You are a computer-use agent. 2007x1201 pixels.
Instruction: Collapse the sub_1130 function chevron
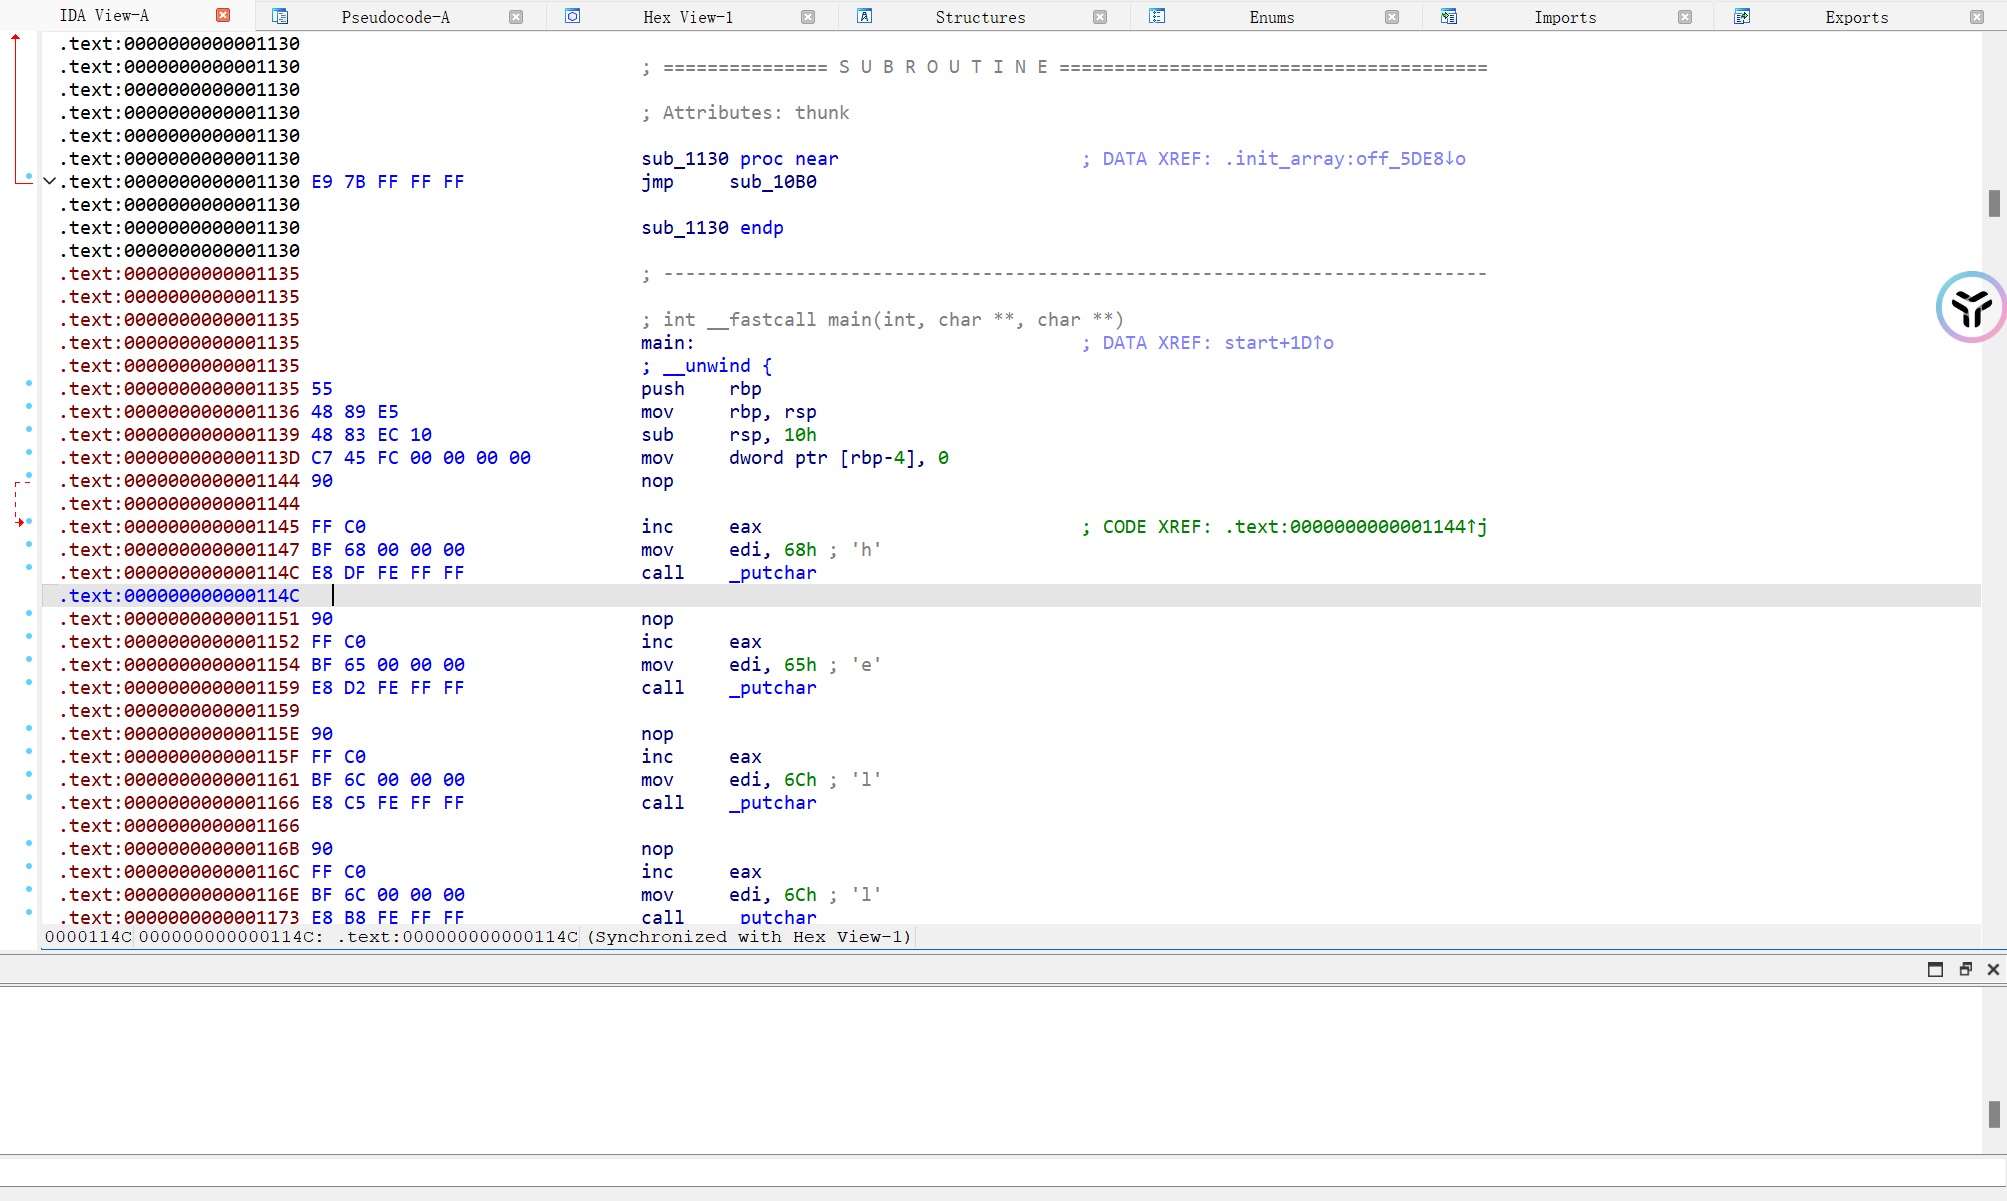click(x=49, y=181)
